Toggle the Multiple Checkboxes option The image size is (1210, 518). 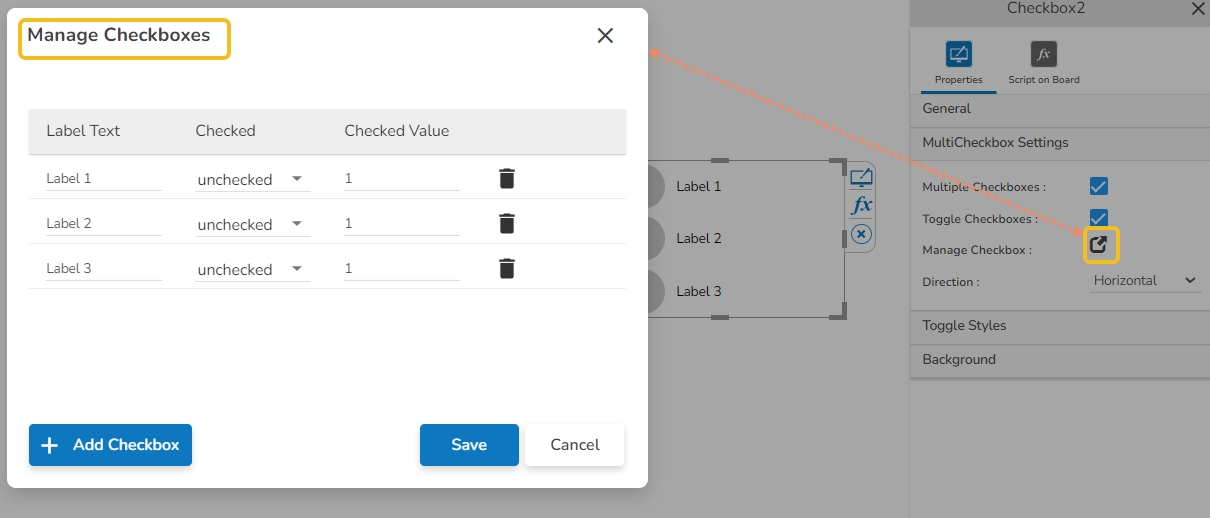[1099, 186]
